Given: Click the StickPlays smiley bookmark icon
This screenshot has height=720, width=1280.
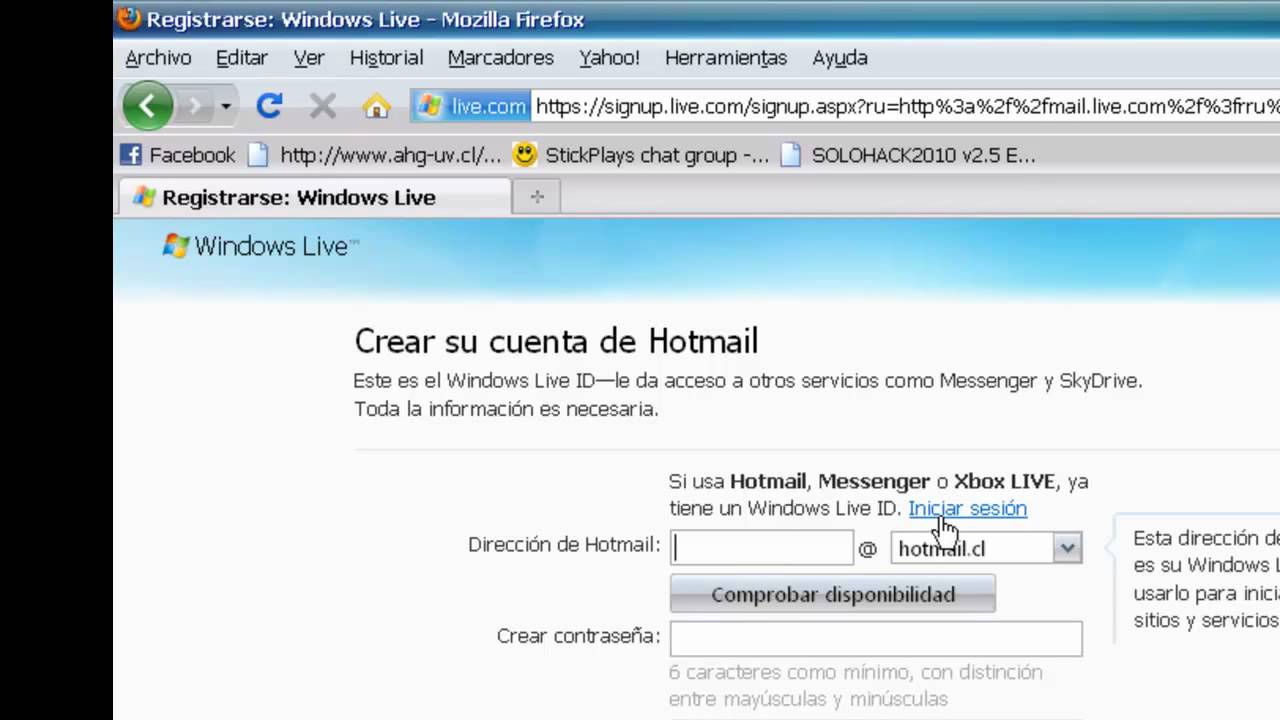Looking at the screenshot, I should 524,155.
